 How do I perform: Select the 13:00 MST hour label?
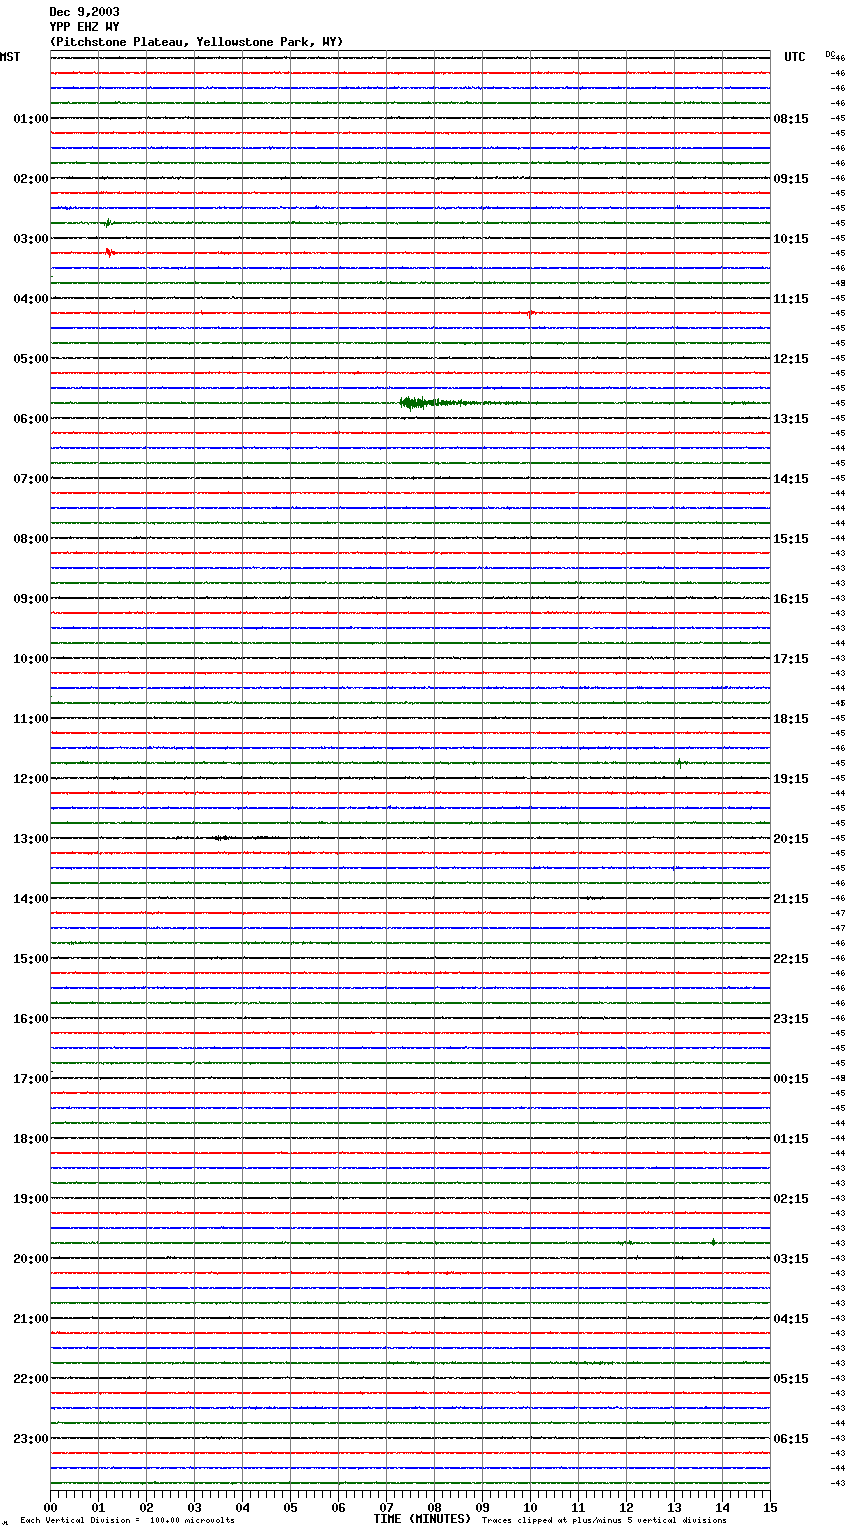(x=31, y=839)
